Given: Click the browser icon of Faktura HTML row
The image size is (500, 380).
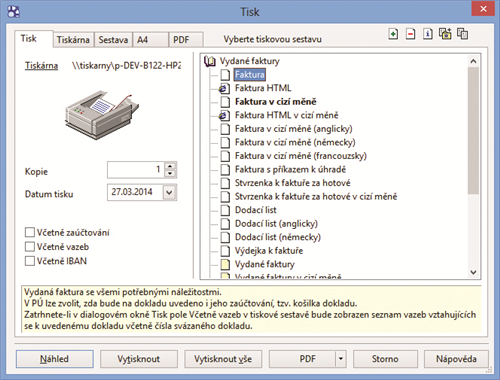Looking at the screenshot, I should click(224, 88).
